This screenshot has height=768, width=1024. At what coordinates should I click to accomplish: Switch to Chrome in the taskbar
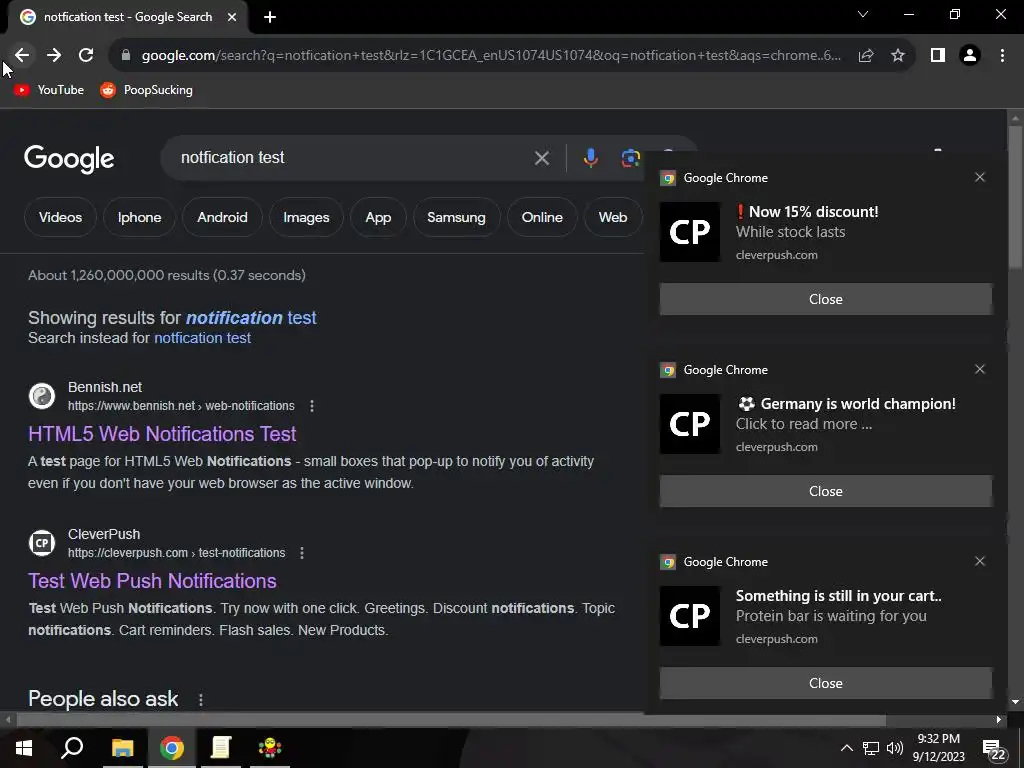tap(172, 748)
